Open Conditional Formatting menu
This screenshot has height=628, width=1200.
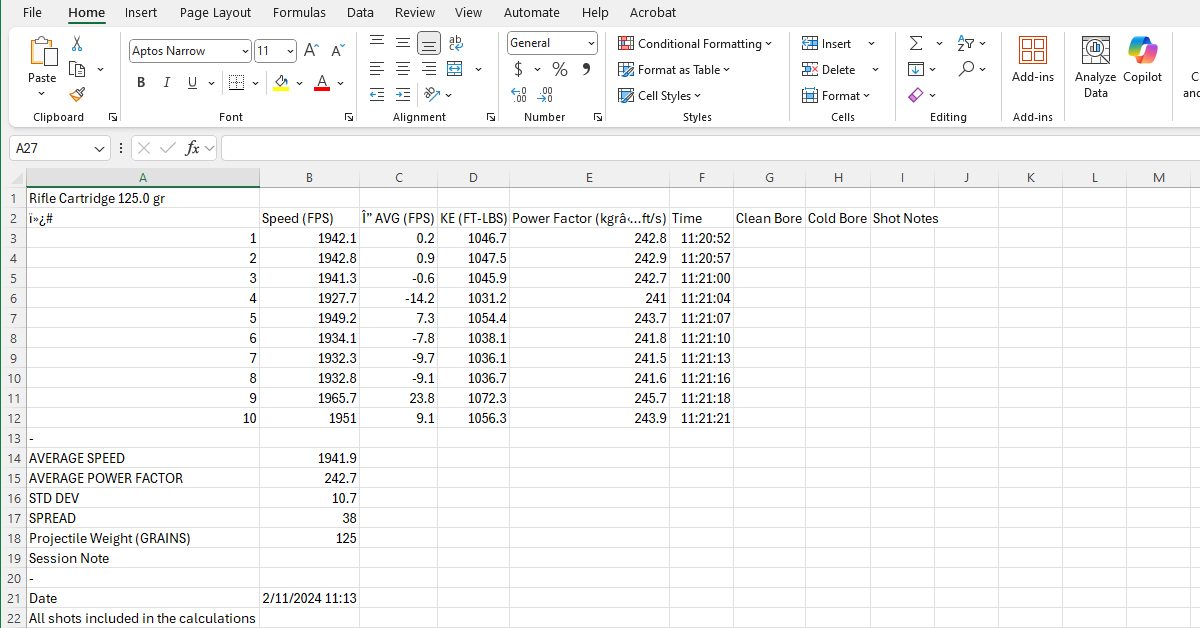click(695, 43)
